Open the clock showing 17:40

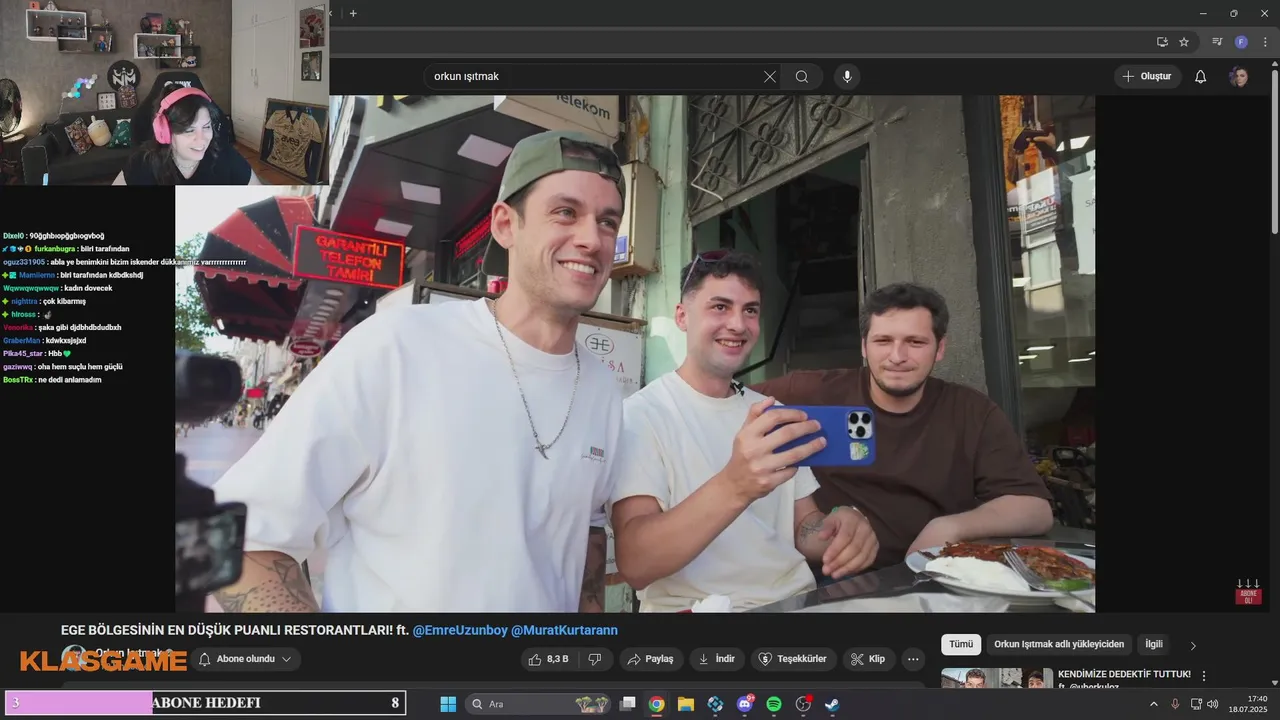coord(1250,704)
